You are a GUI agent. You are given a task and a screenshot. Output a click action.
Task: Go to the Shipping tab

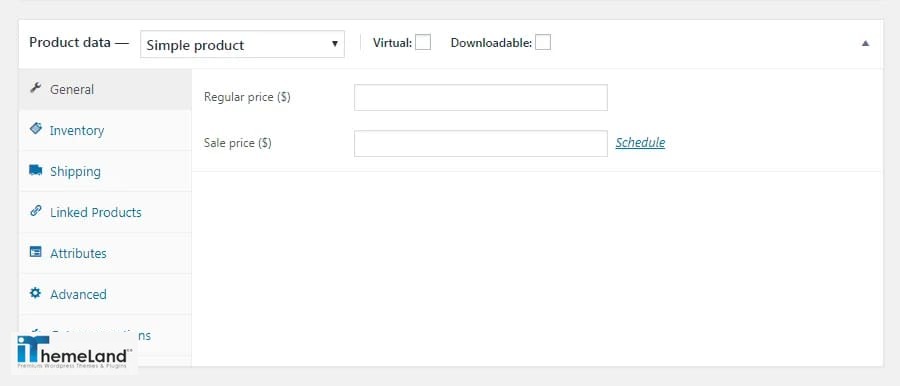coord(105,171)
